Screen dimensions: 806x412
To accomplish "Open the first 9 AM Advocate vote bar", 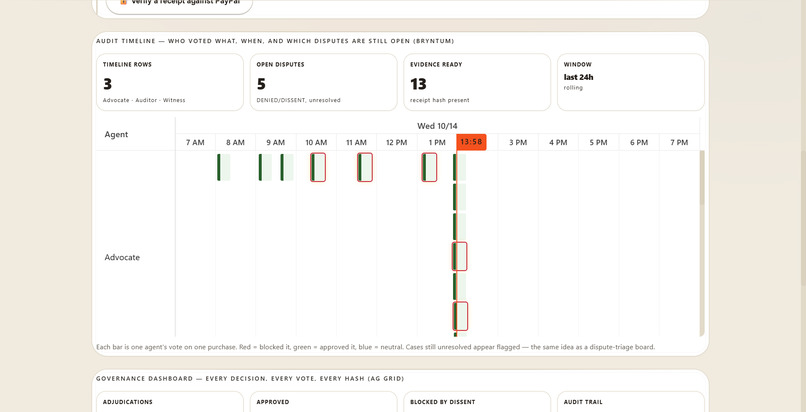I will pos(265,167).
